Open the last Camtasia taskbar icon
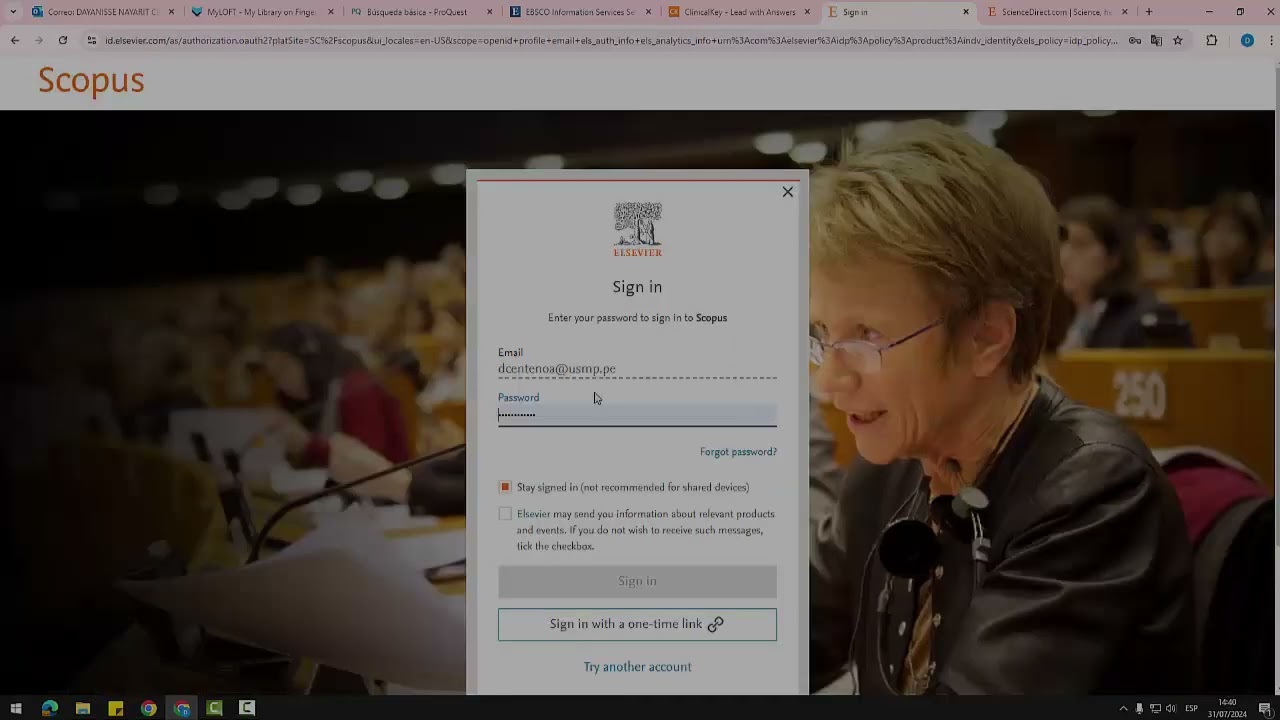The width and height of the screenshot is (1280, 720). (x=247, y=708)
